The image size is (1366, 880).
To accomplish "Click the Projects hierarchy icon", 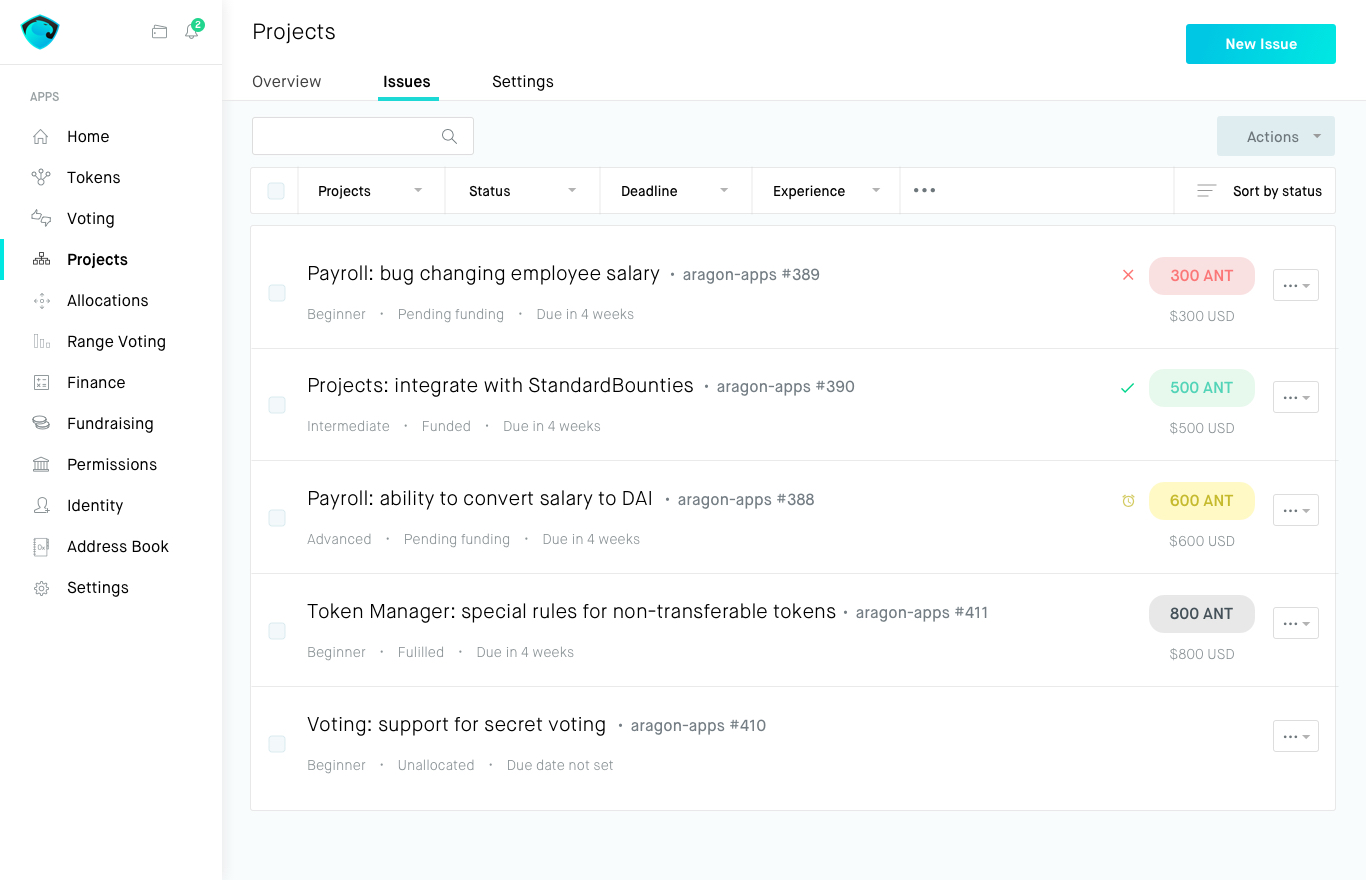I will pyautogui.click(x=41, y=259).
